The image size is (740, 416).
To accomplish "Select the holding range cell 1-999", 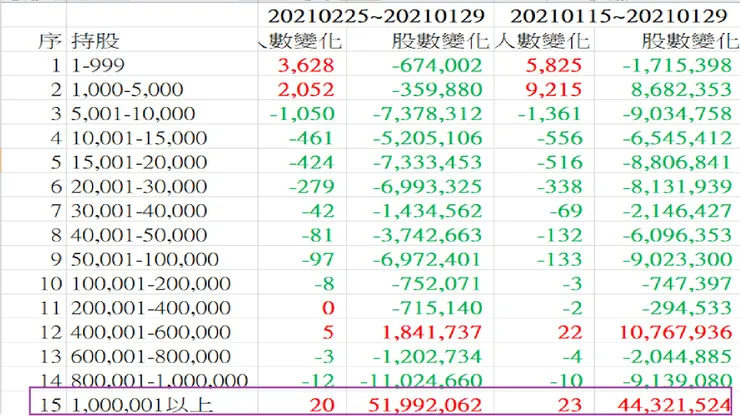I will point(98,65).
